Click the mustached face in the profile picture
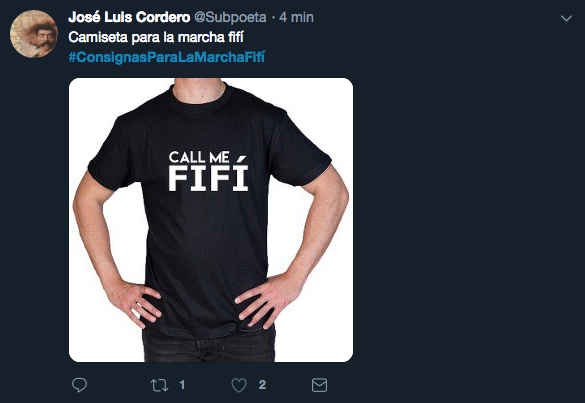 pyautogui.click(x=43, y=37)
